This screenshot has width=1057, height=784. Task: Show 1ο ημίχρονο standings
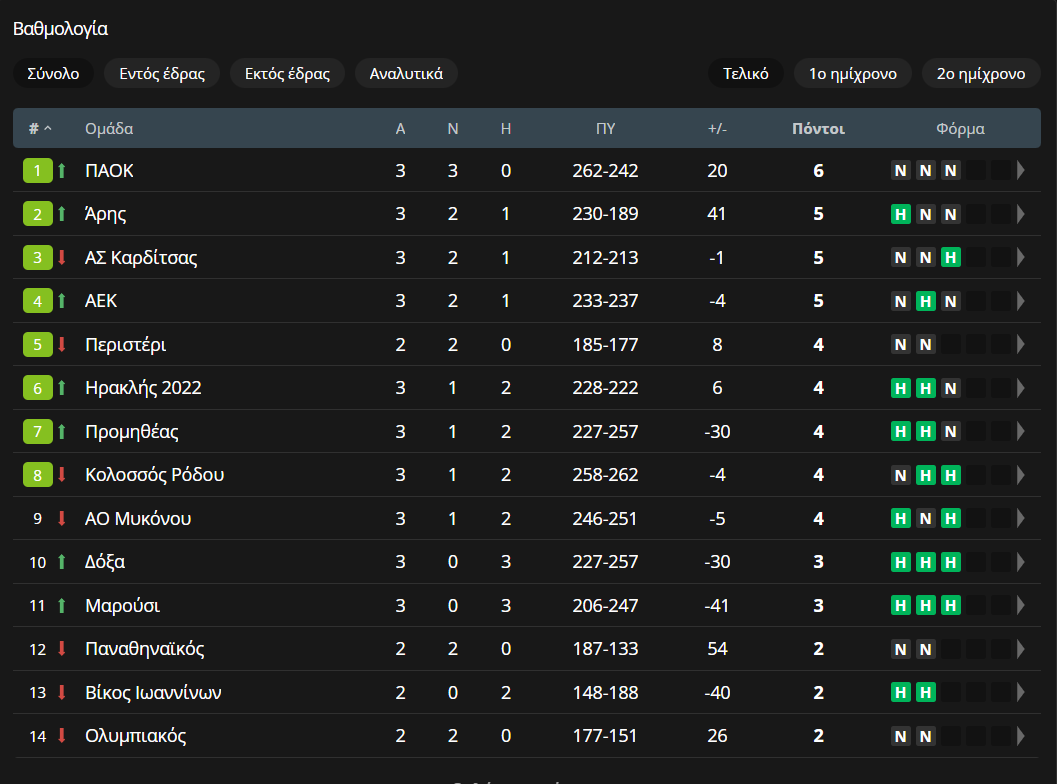(x=853, y=73)
